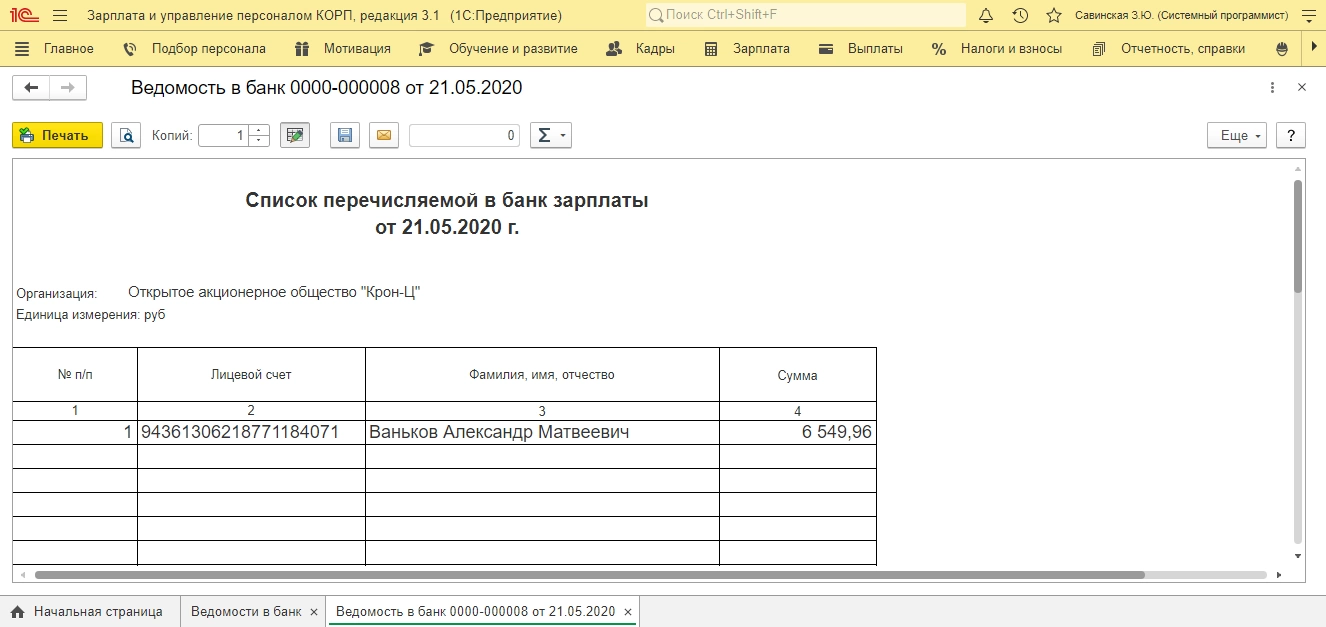Open the Выплаты section
The height and width of the screenshot is (627, 1326).
click(x=860, y=48)
